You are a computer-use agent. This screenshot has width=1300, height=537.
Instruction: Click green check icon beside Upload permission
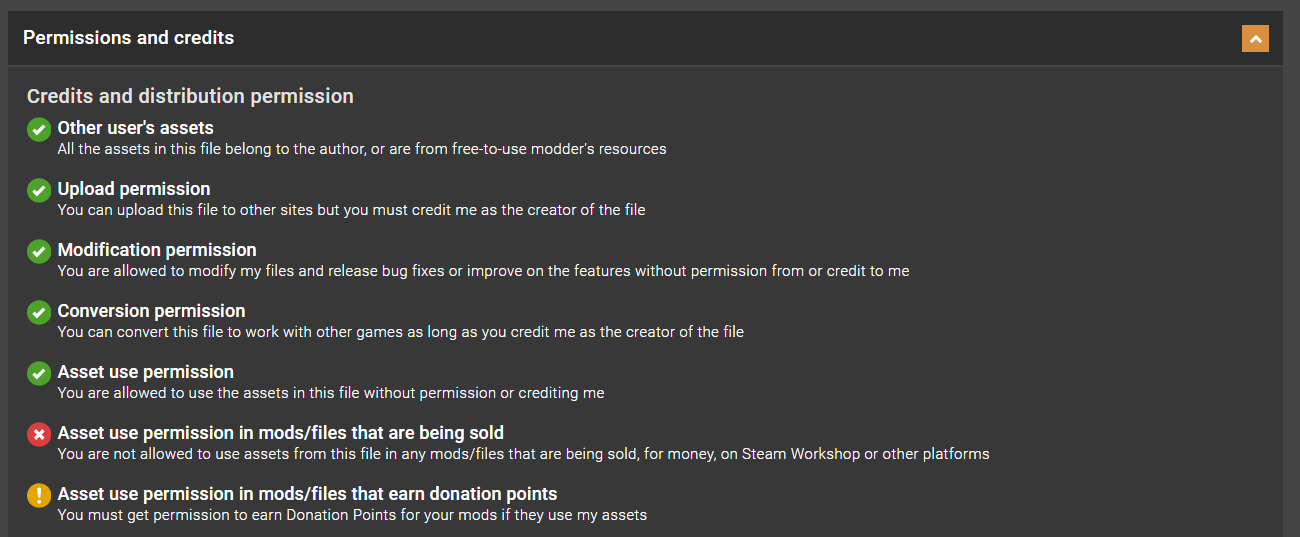point(39,190)
